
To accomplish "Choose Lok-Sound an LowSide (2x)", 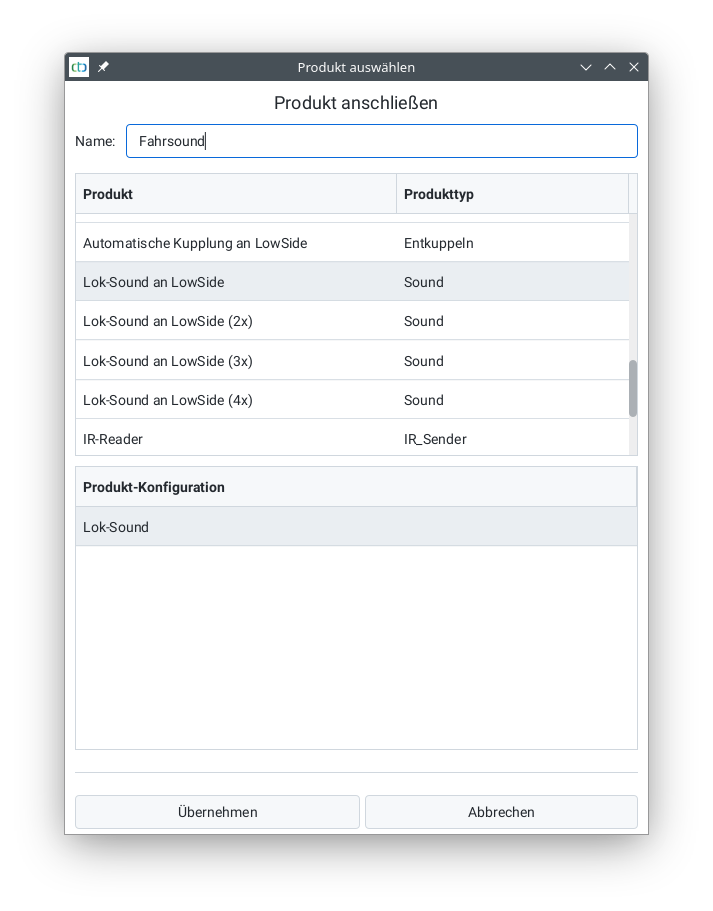I will click(x=168, y=321).
